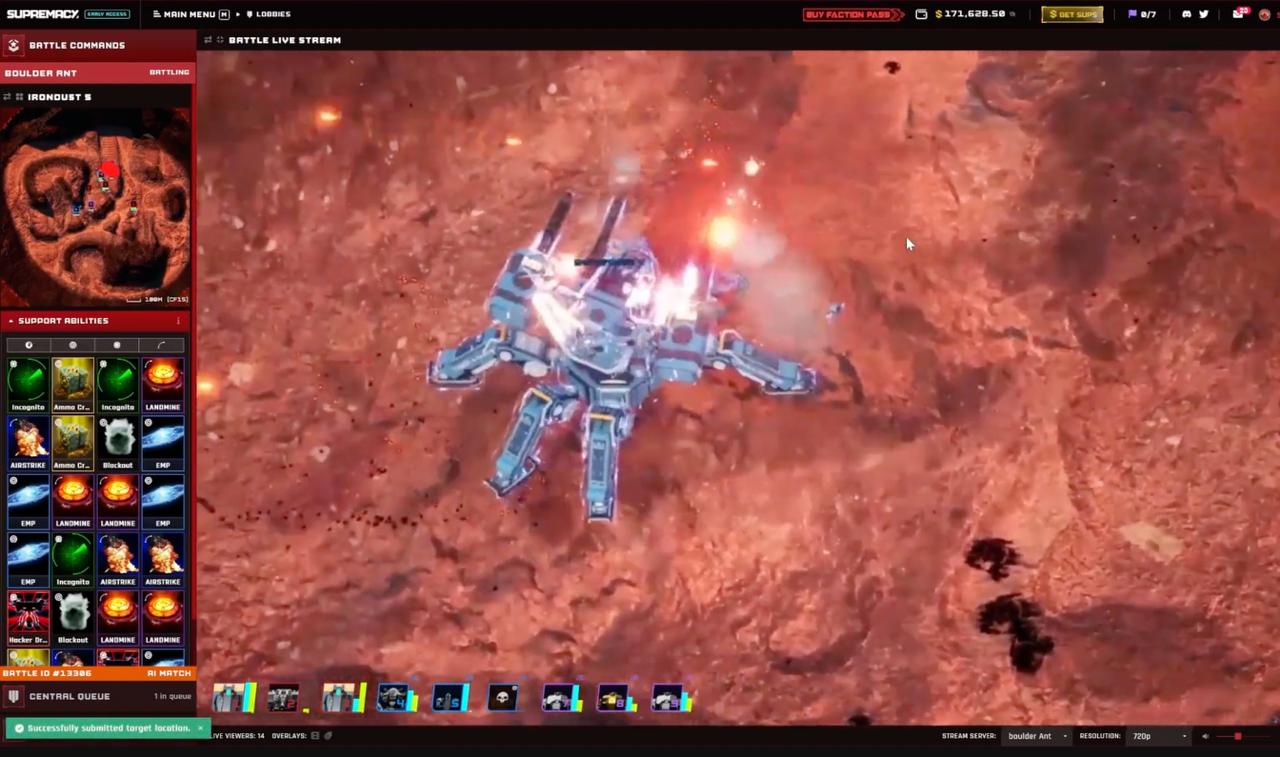Toggle the second overlays icon
1280x757 pixels.
point(328,736)
